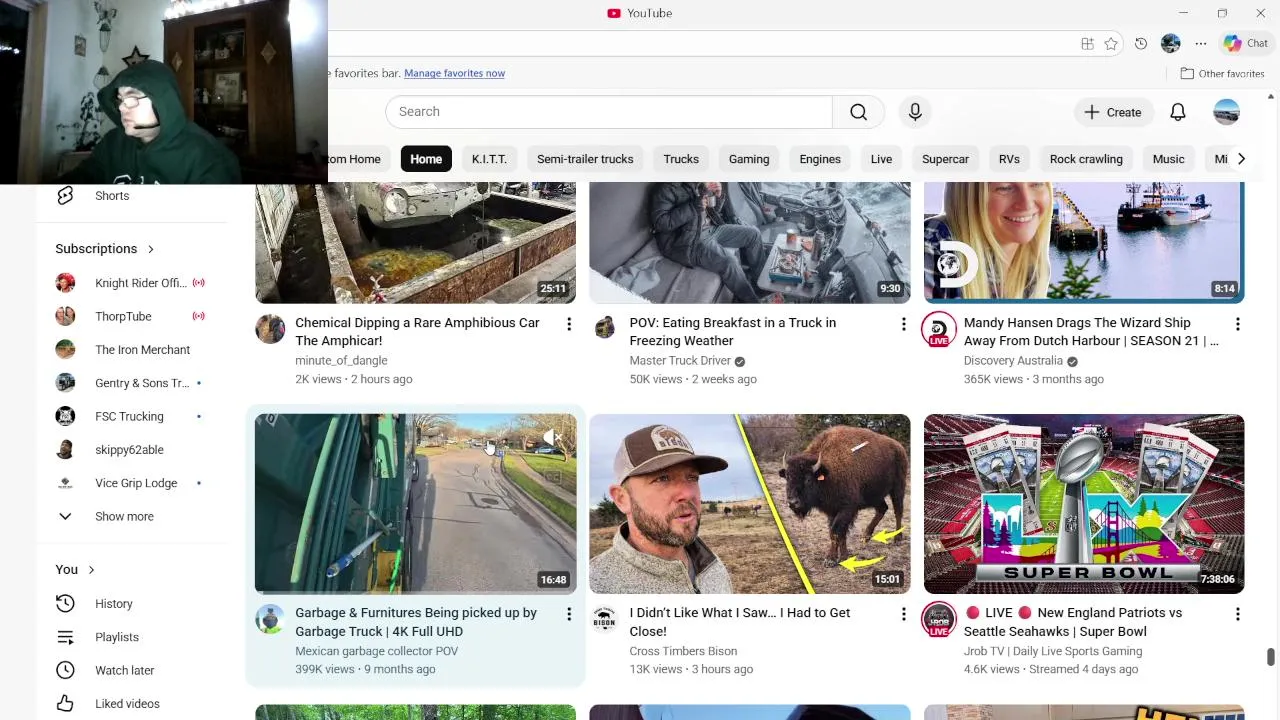Open more options for Super Bowl video
Viewport: 1280px width, 720px height.
tap(1237, 614)
